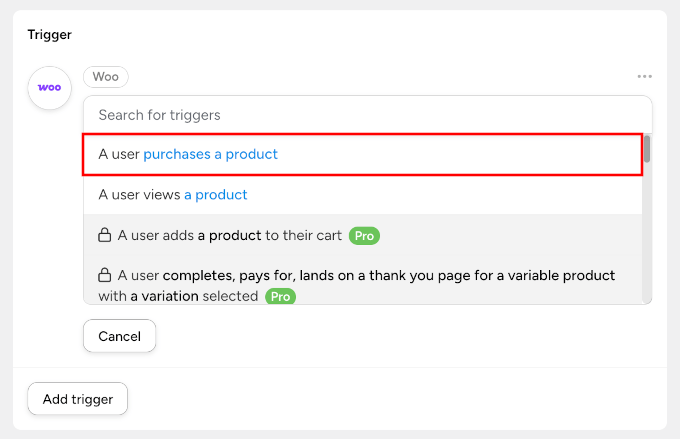Click the blue "purchases a product" link text

tap(210, 155)
